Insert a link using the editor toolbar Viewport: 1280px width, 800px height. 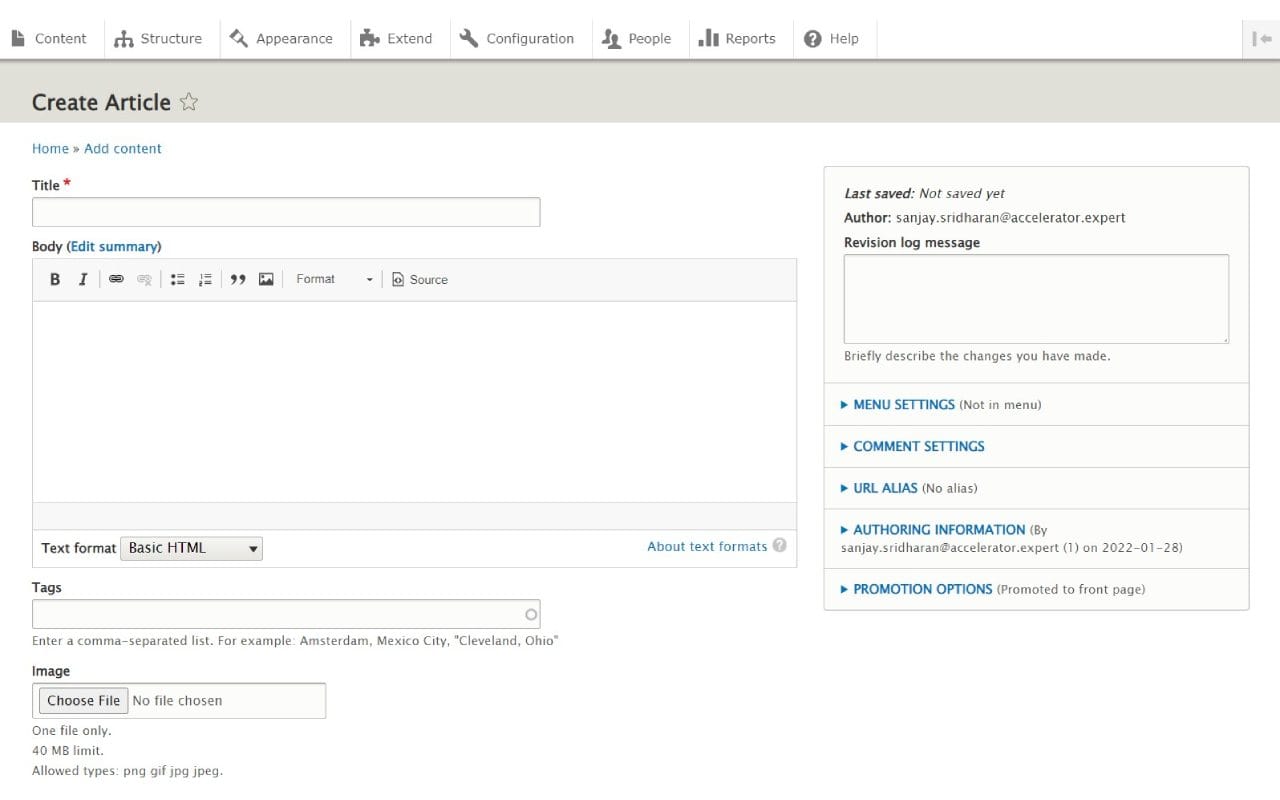point(116,279)
